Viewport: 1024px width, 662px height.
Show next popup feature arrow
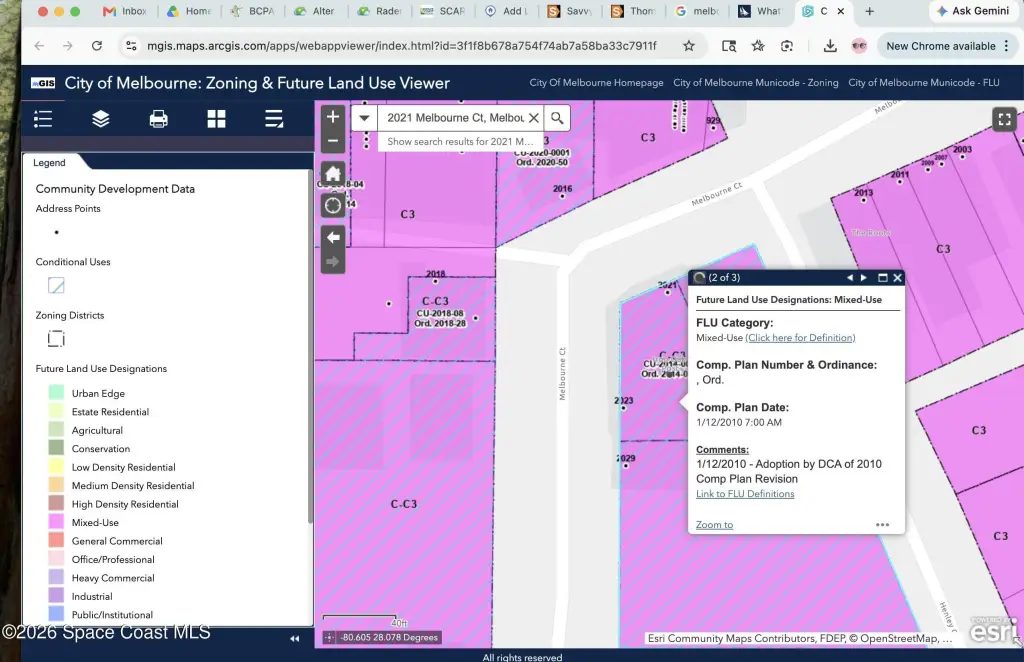pos(864,277)
